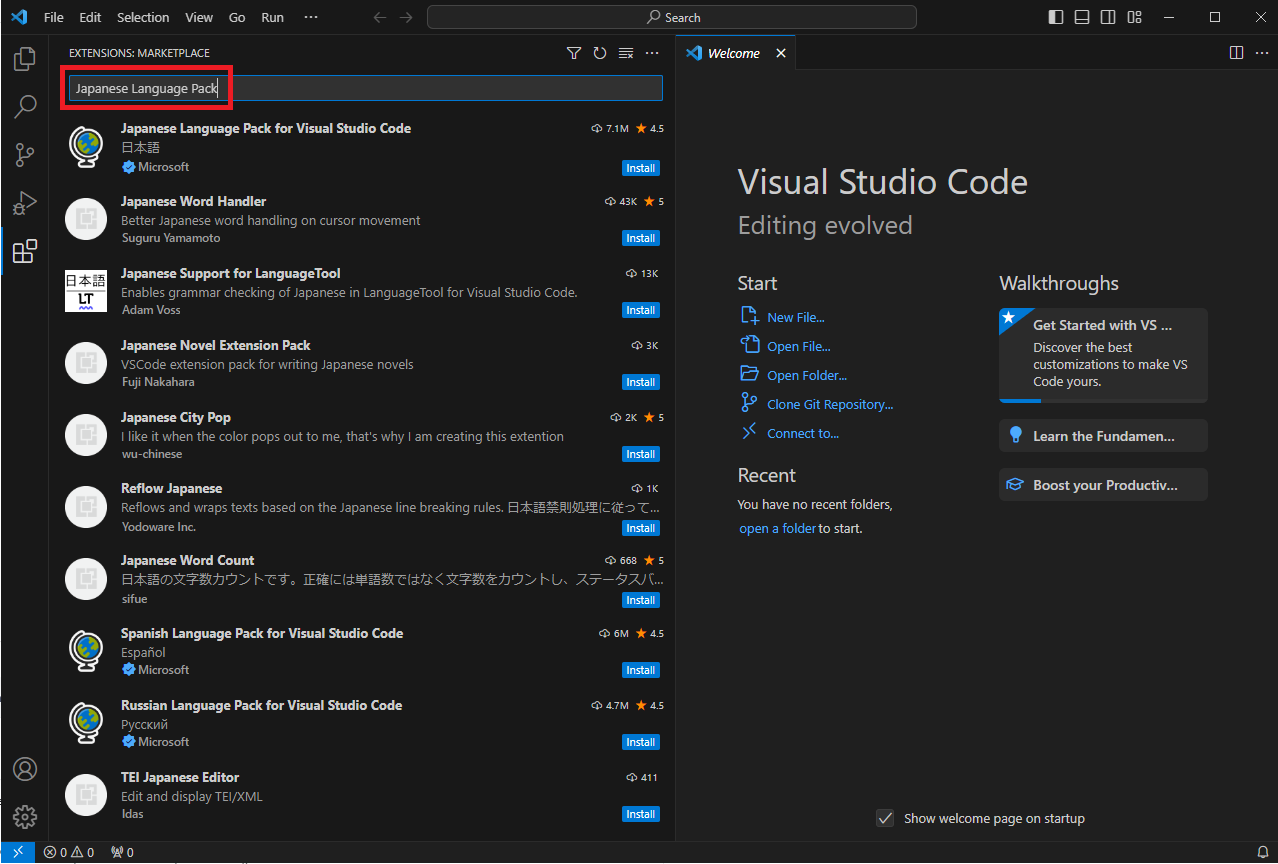Image resolution: width=1278 pixels, height=864 pixels.
Task: Open the Accounts icon at bottom left
Action: click(x=24, y=768)
